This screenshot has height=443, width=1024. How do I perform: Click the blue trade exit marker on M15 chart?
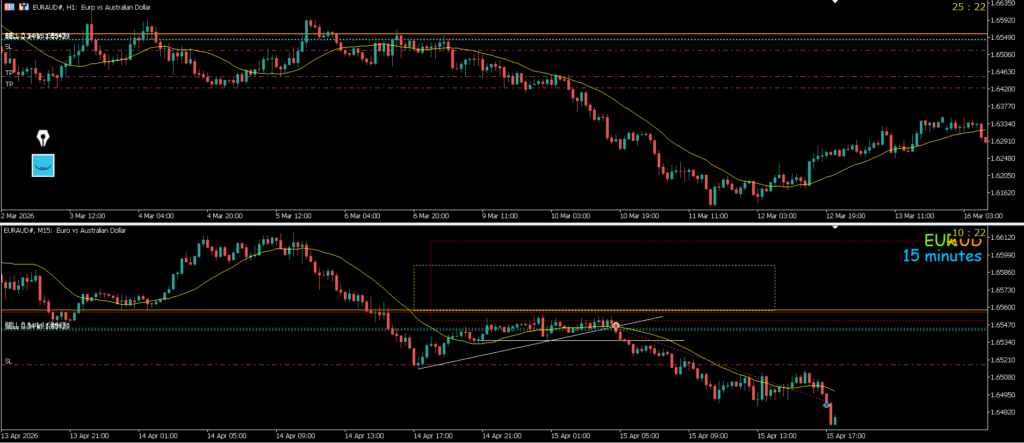827,406
